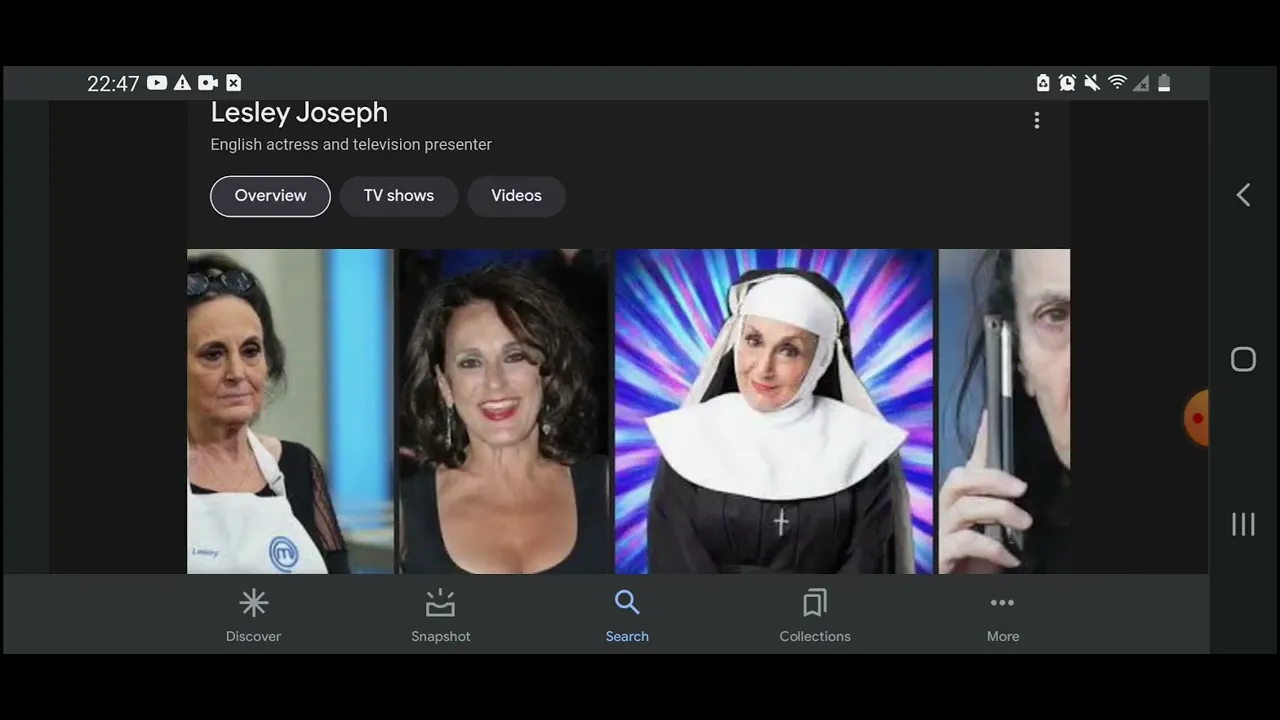
Task: Open the photo of smiling woman with curly hair
Action: pos(505,411)
